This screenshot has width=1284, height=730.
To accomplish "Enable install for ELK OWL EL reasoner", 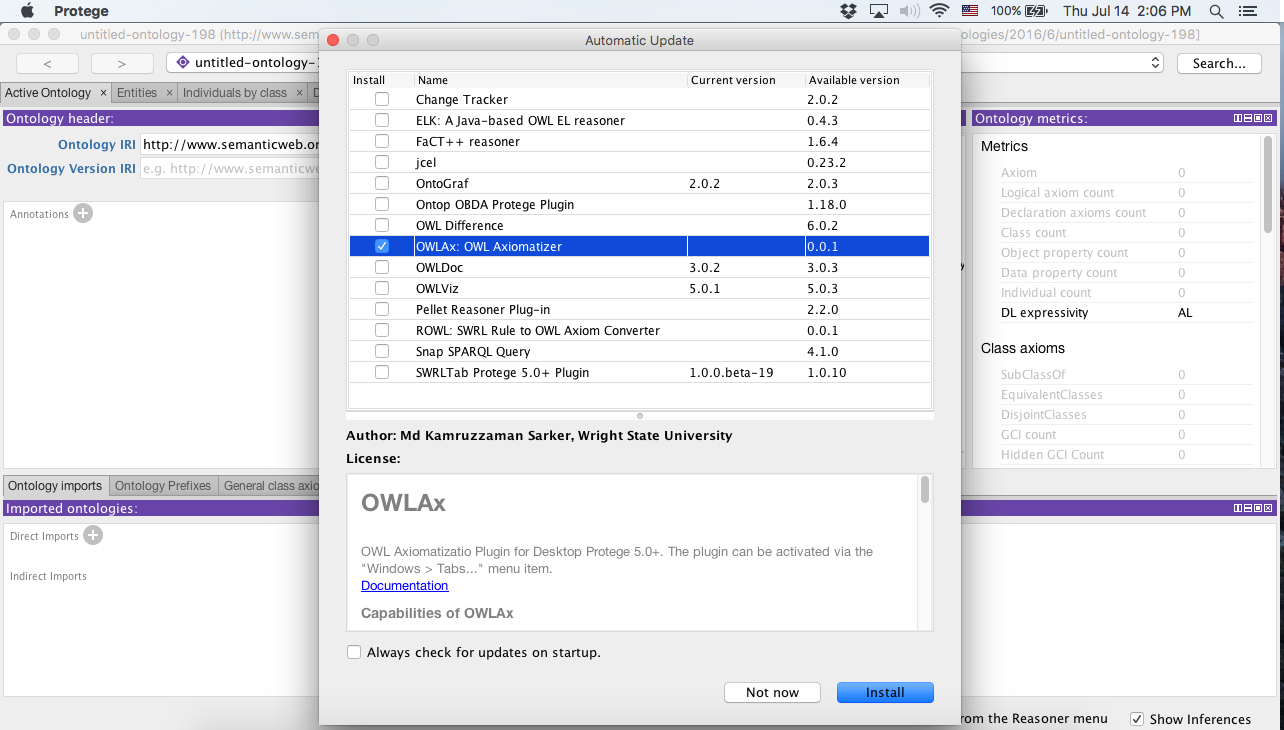I will [382, 121].
